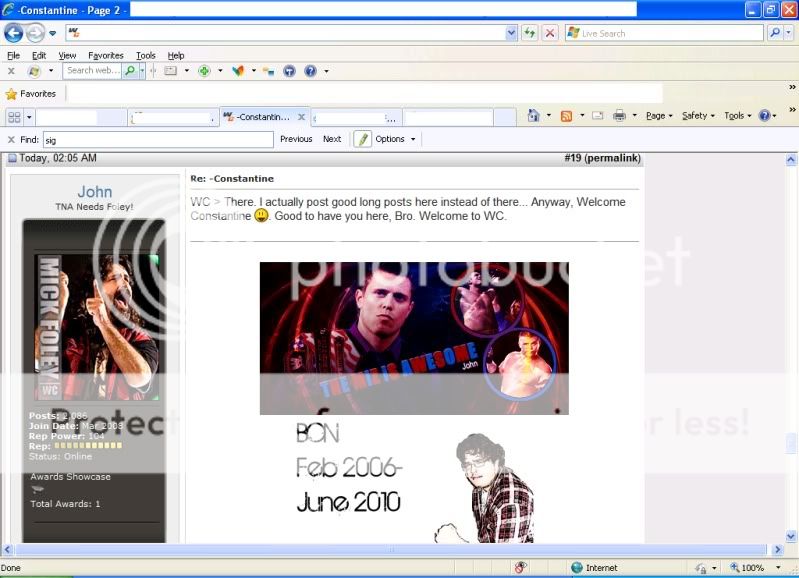This screenshot has width=799, height=578.
Task: Close the Find bar with its X
Action: pos(11,139)
